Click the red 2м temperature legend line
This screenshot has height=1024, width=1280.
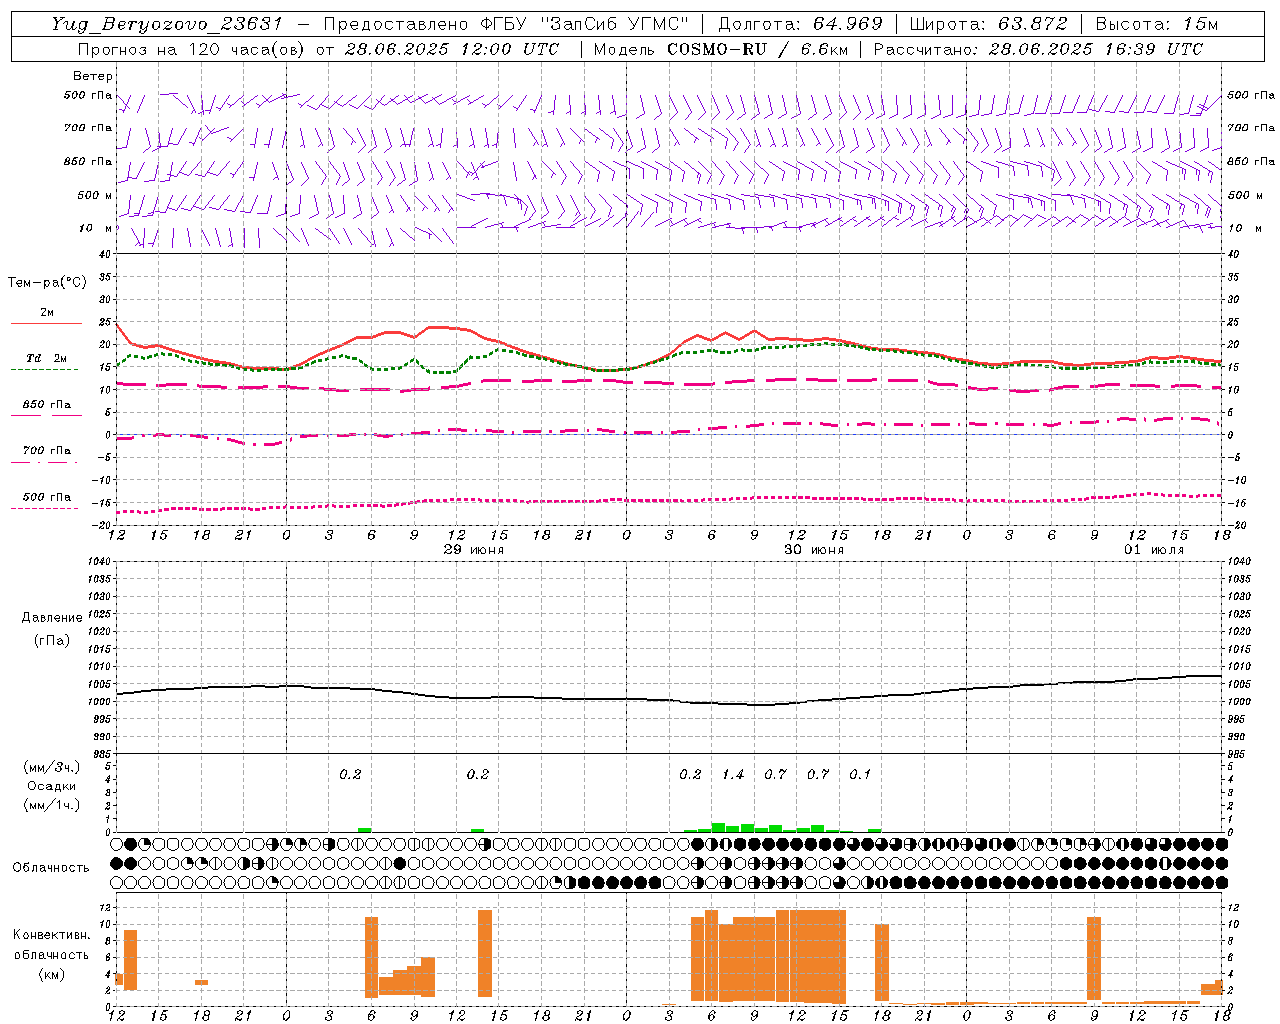pos(46,323)
